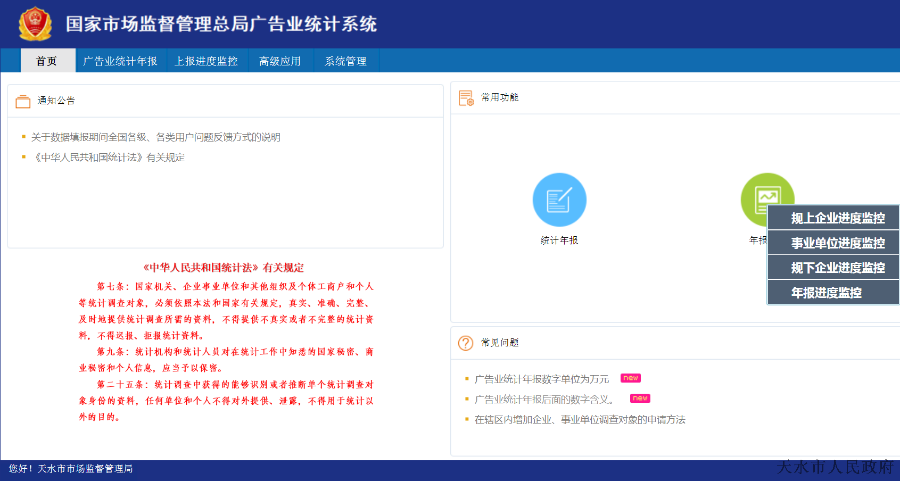Click new badge beside 数字单位为万元 entry
900x481 pixels.
tap(630, 378)
